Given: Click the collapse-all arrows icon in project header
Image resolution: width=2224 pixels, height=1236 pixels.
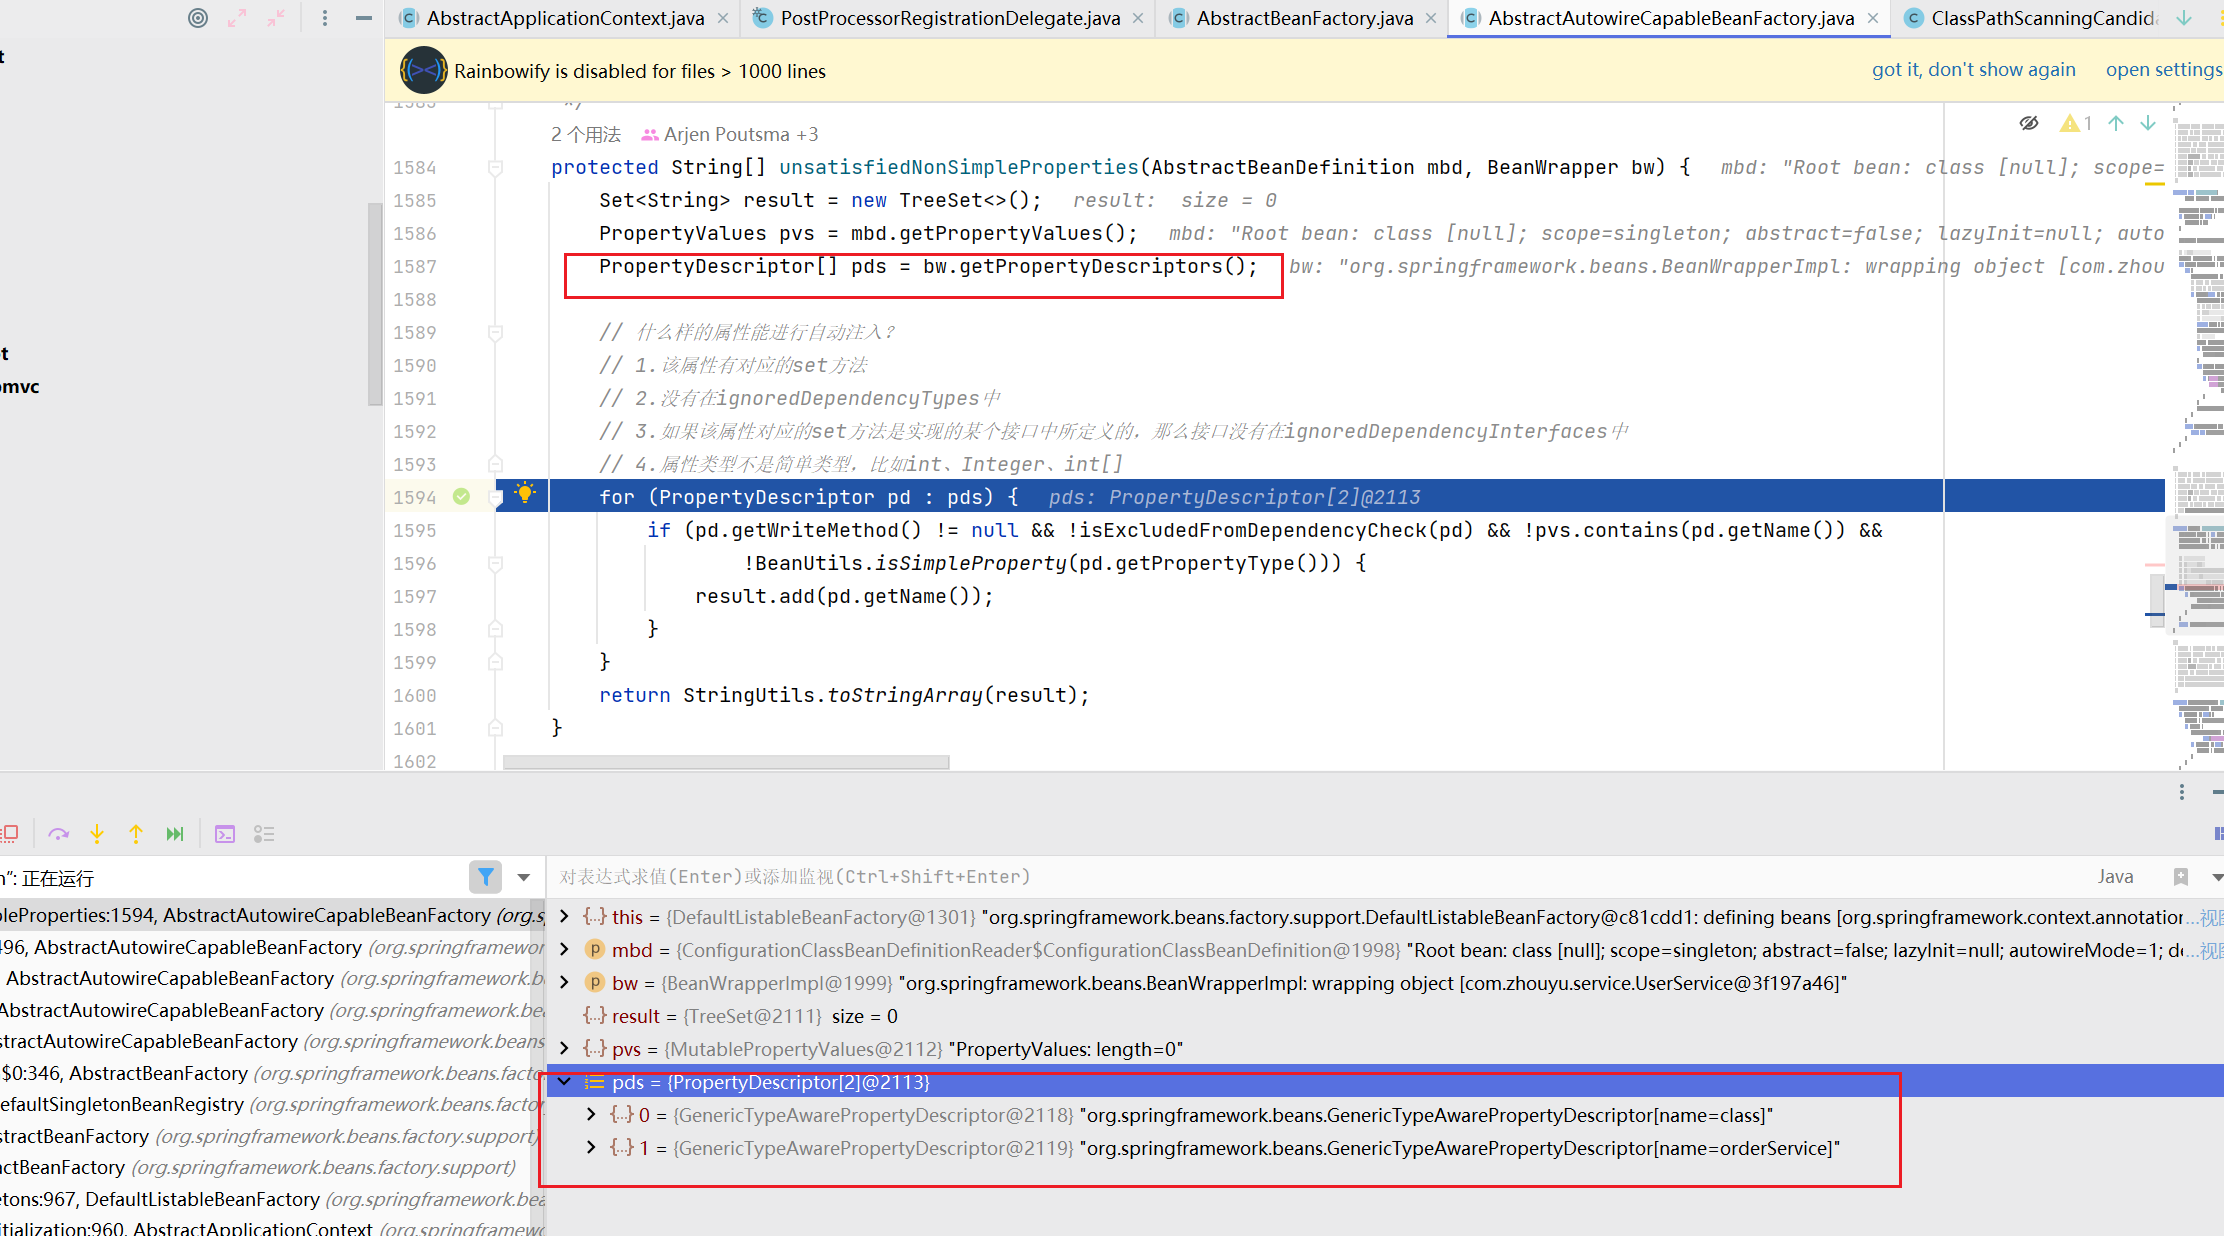Looking at the screenshot, I should coord(276,18).
